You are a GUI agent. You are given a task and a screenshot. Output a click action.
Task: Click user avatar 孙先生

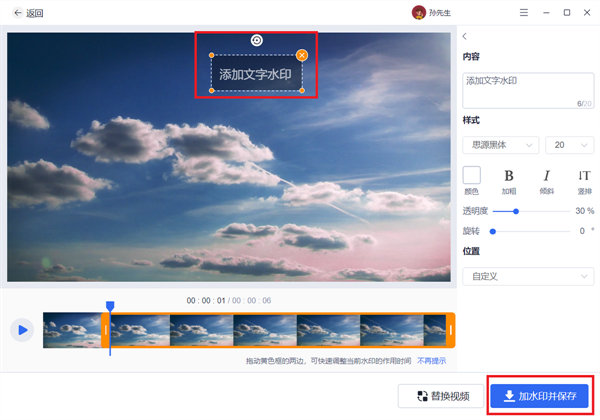click(x=419, y=13)
